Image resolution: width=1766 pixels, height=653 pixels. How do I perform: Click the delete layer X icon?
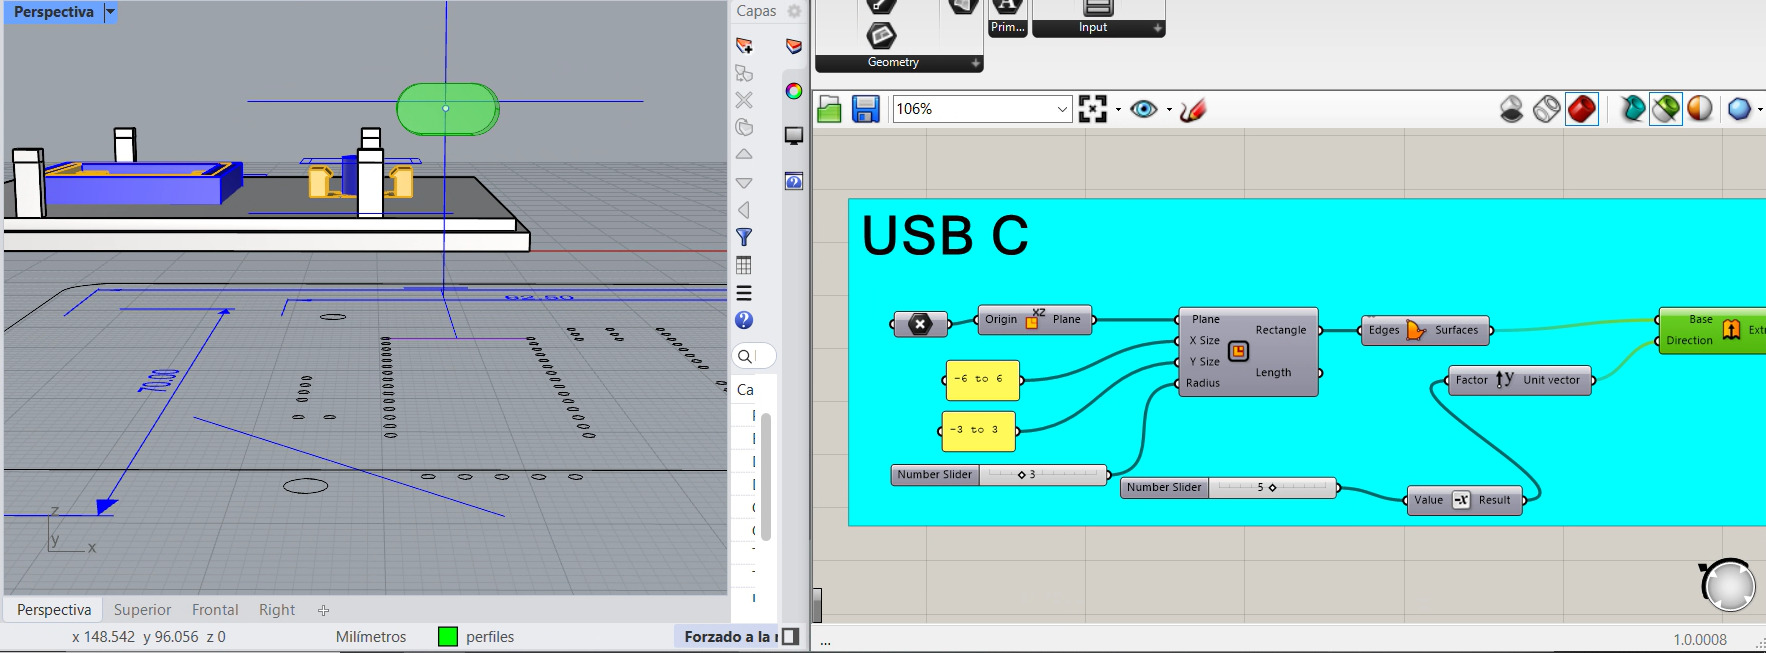[x=744, y=100]
